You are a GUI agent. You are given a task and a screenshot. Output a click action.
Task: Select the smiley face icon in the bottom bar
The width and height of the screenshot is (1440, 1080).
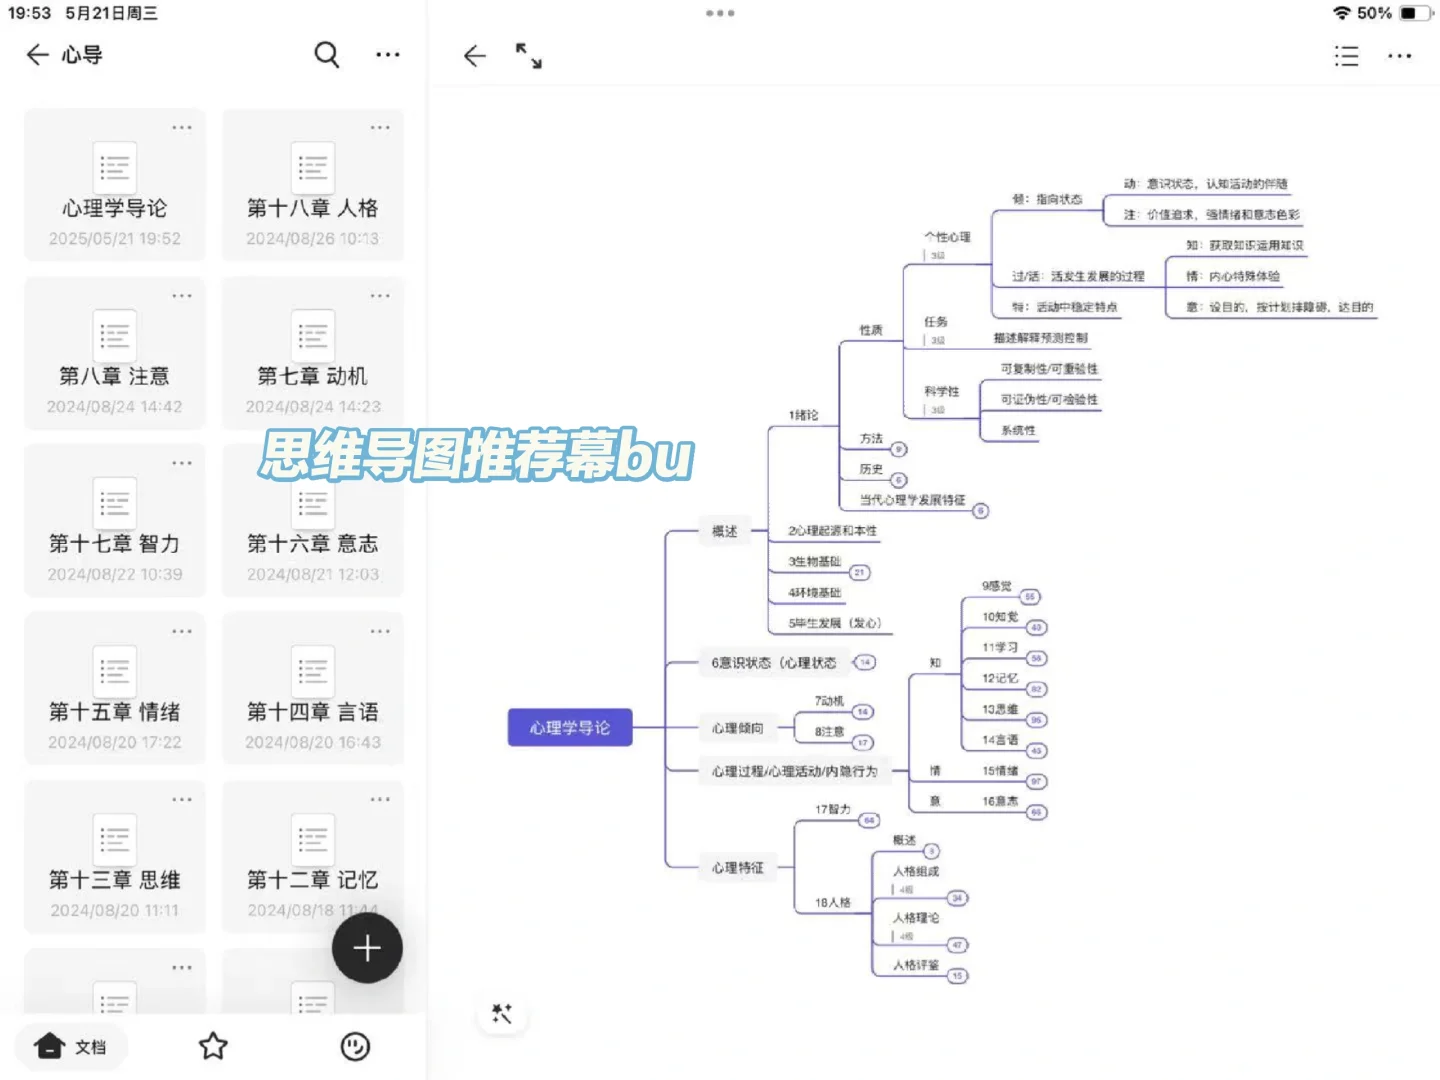pos(357,1046)
